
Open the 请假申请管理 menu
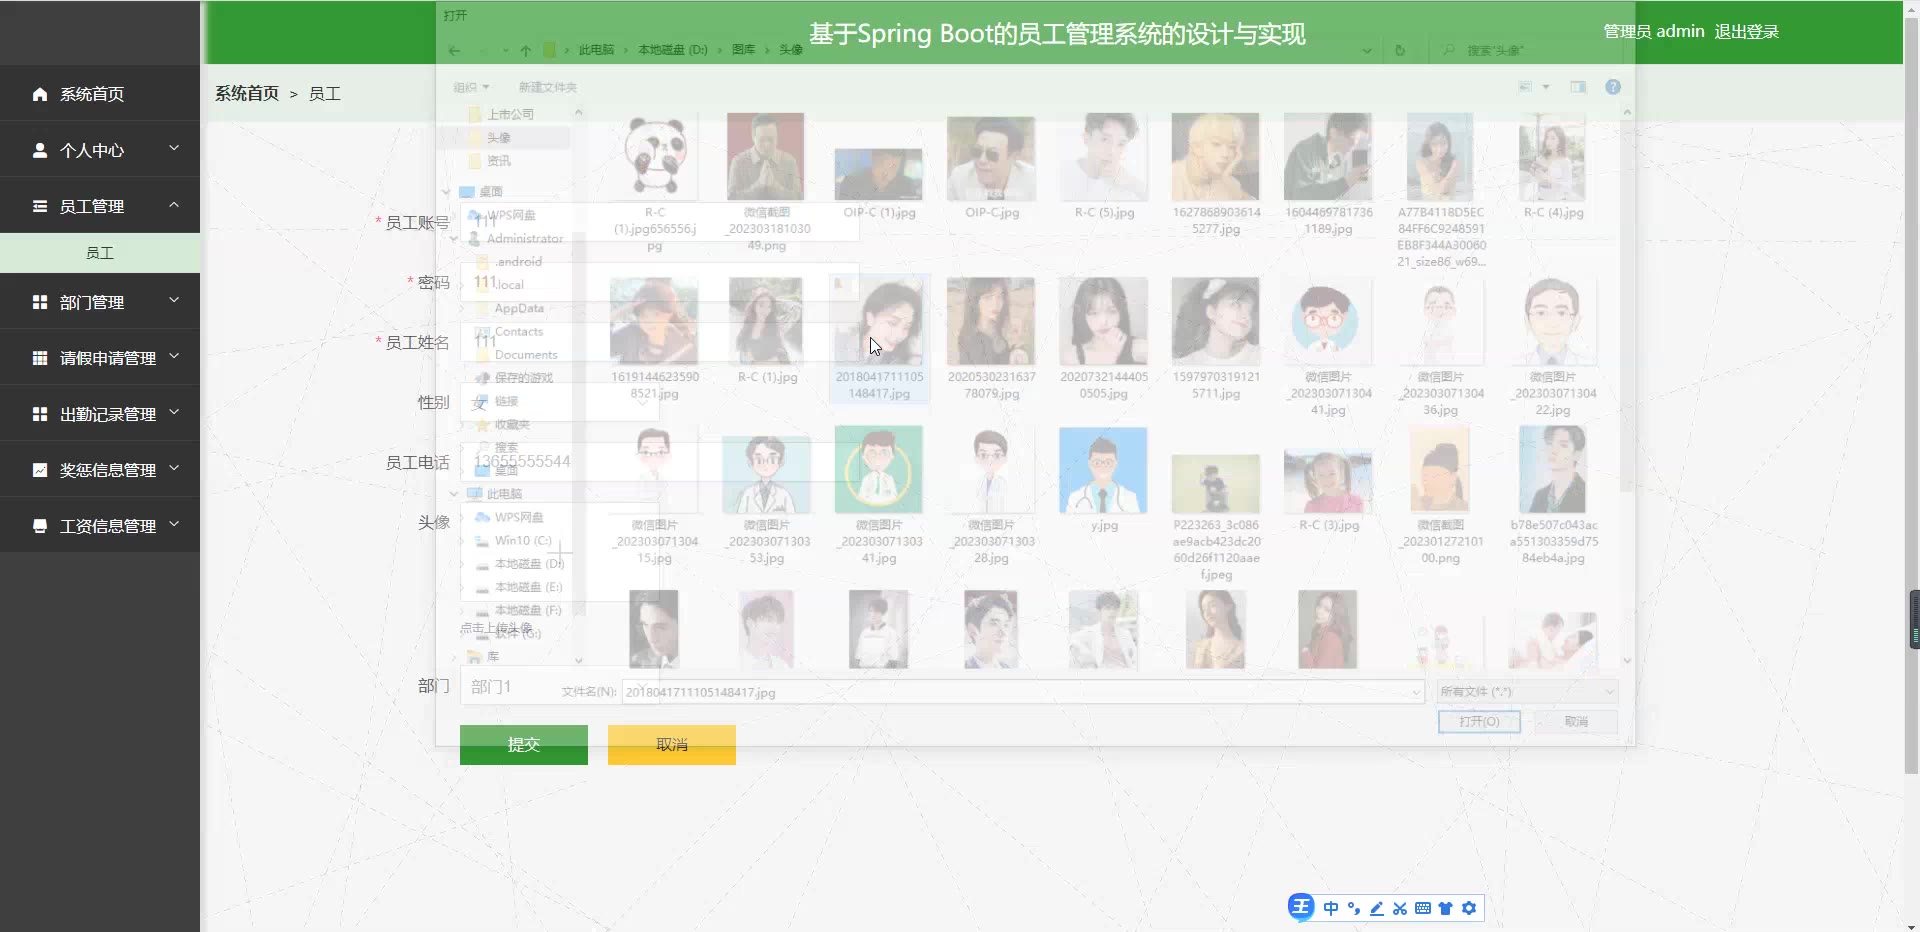coord(100,358)
